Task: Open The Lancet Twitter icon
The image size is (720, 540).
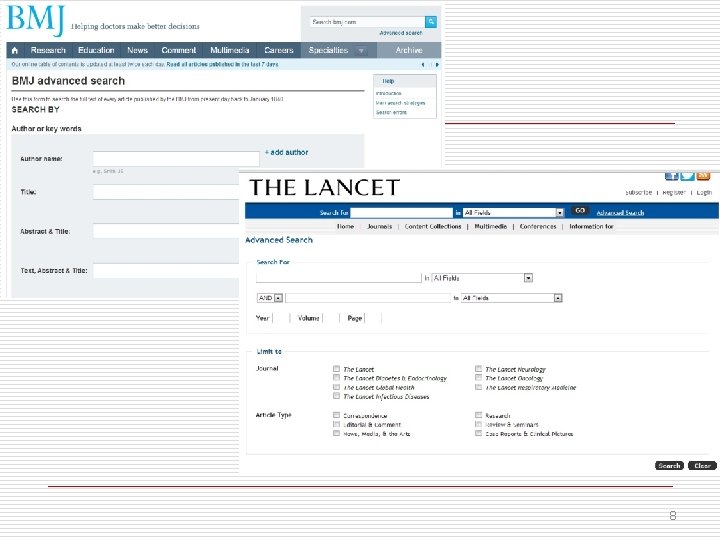Action: coord(687,176)
